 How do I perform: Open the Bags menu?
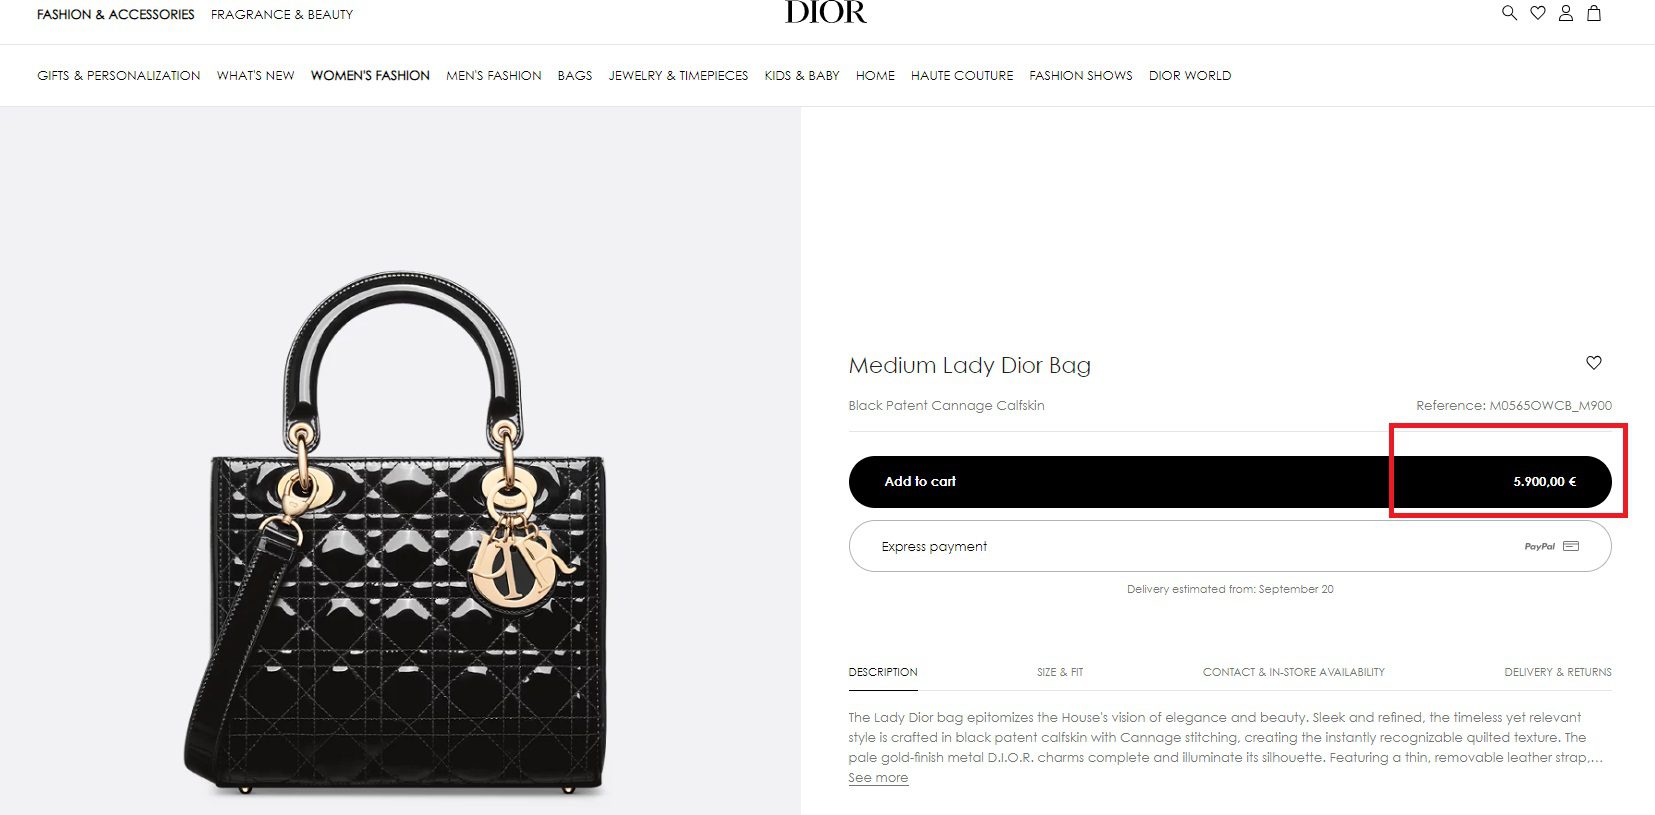pyautogui.click(x=575, y=75)
